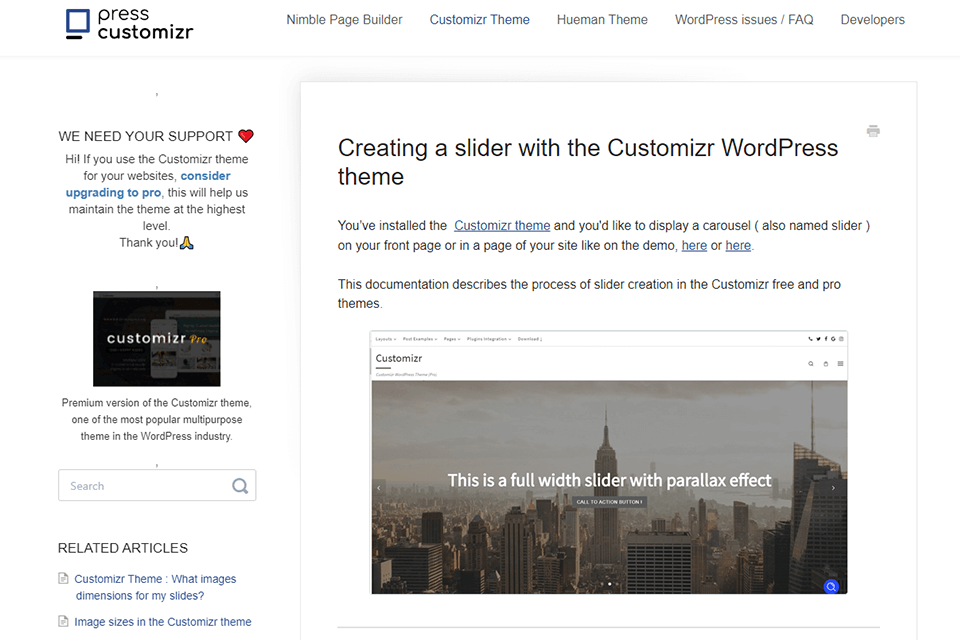
Task: Open 'Image sizes in the Customizr theme' article
Action: click(x=163, y=622)
